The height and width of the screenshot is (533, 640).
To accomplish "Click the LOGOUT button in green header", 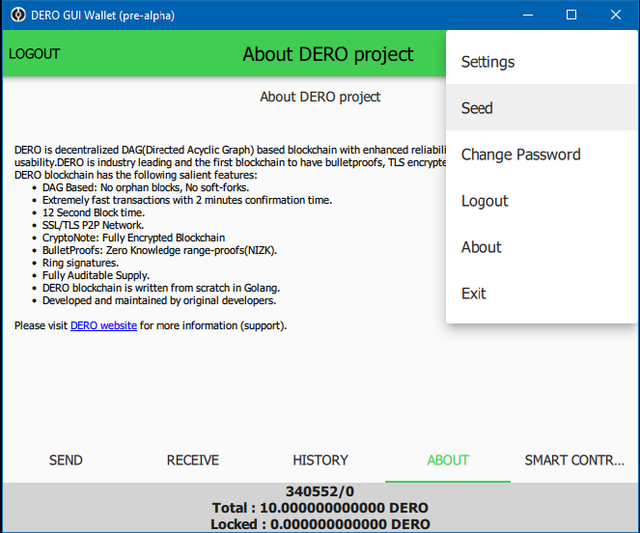I will (34, 54).
